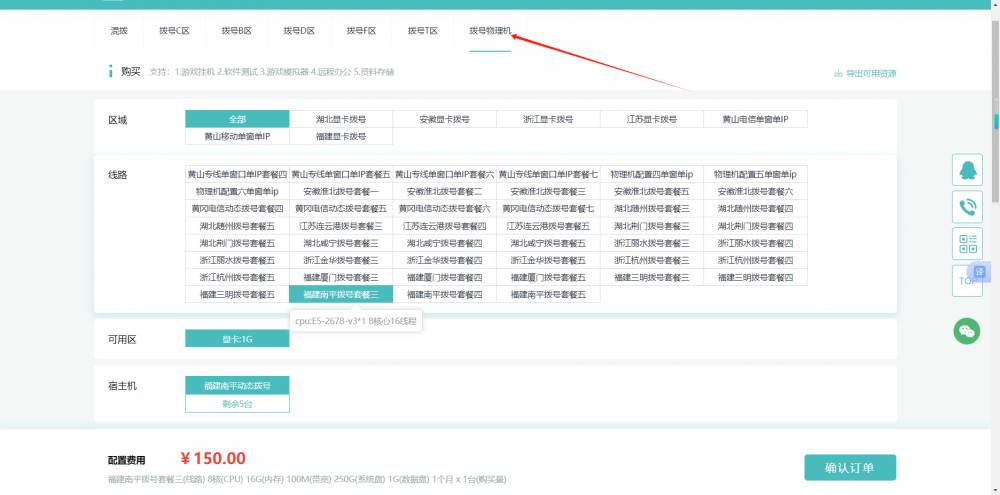Select 全部 region option
Viewport: 1000px width, 495px height.
[x=237, y=119]
